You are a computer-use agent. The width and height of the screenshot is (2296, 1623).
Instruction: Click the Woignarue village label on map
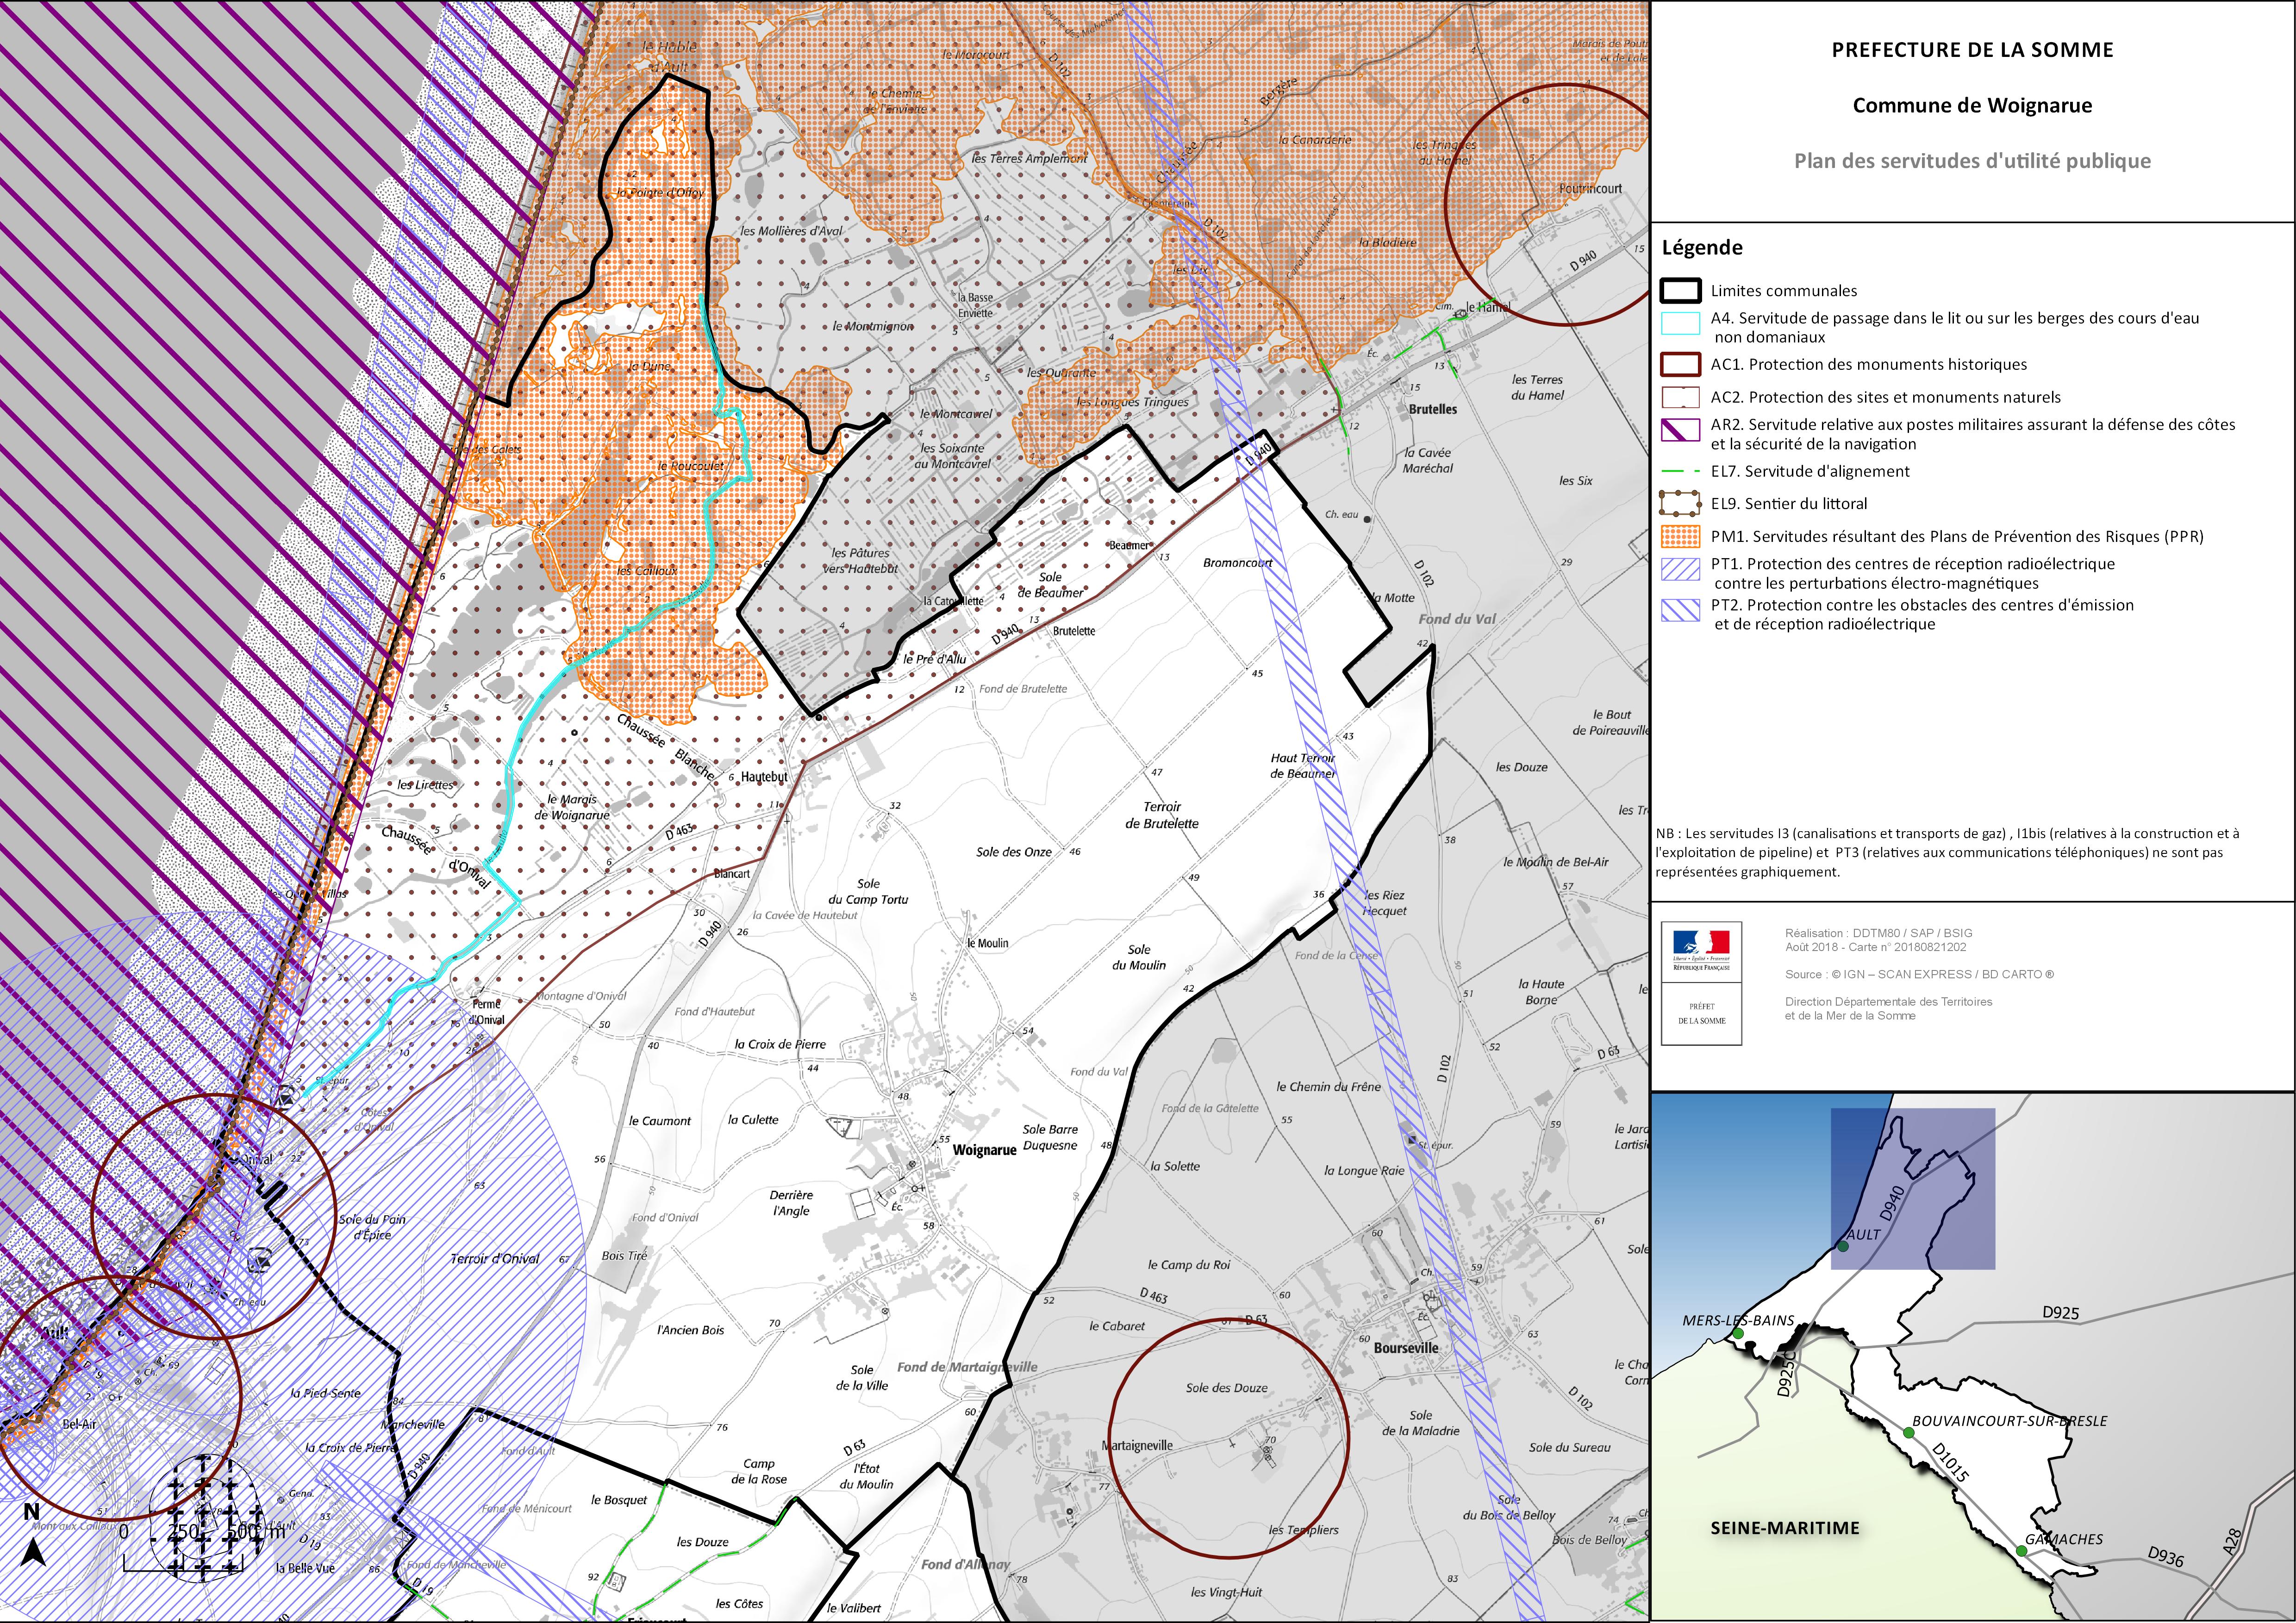[x=984, y=1150]
